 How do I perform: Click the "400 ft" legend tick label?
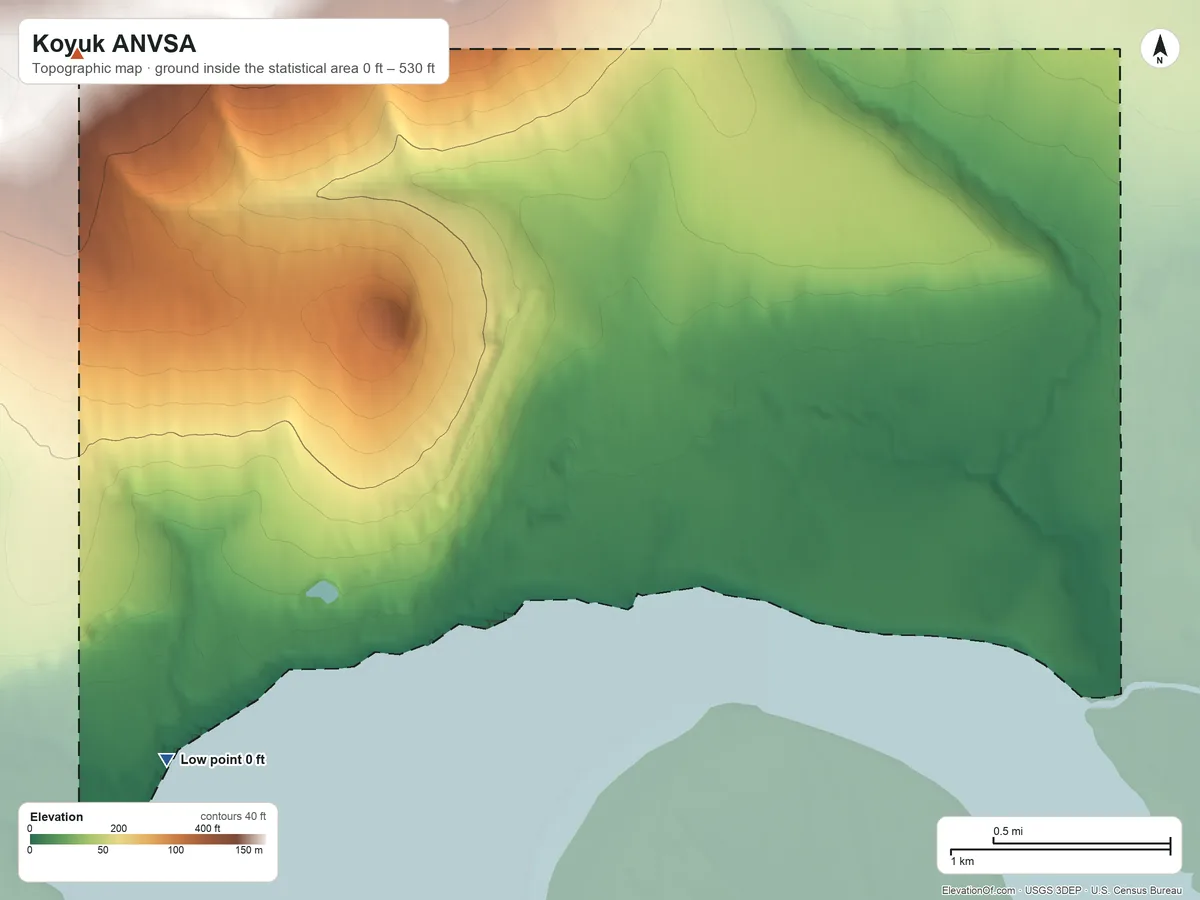pyautogui.click(x=208, y=828)
